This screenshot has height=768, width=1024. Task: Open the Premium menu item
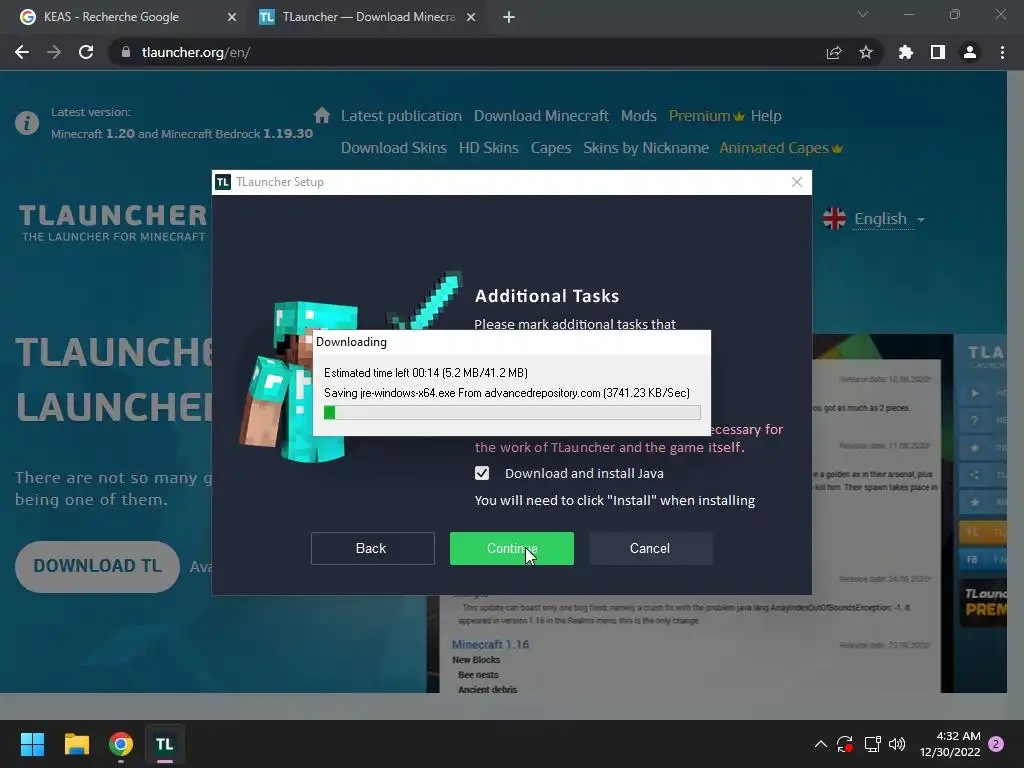click(706, 116)
